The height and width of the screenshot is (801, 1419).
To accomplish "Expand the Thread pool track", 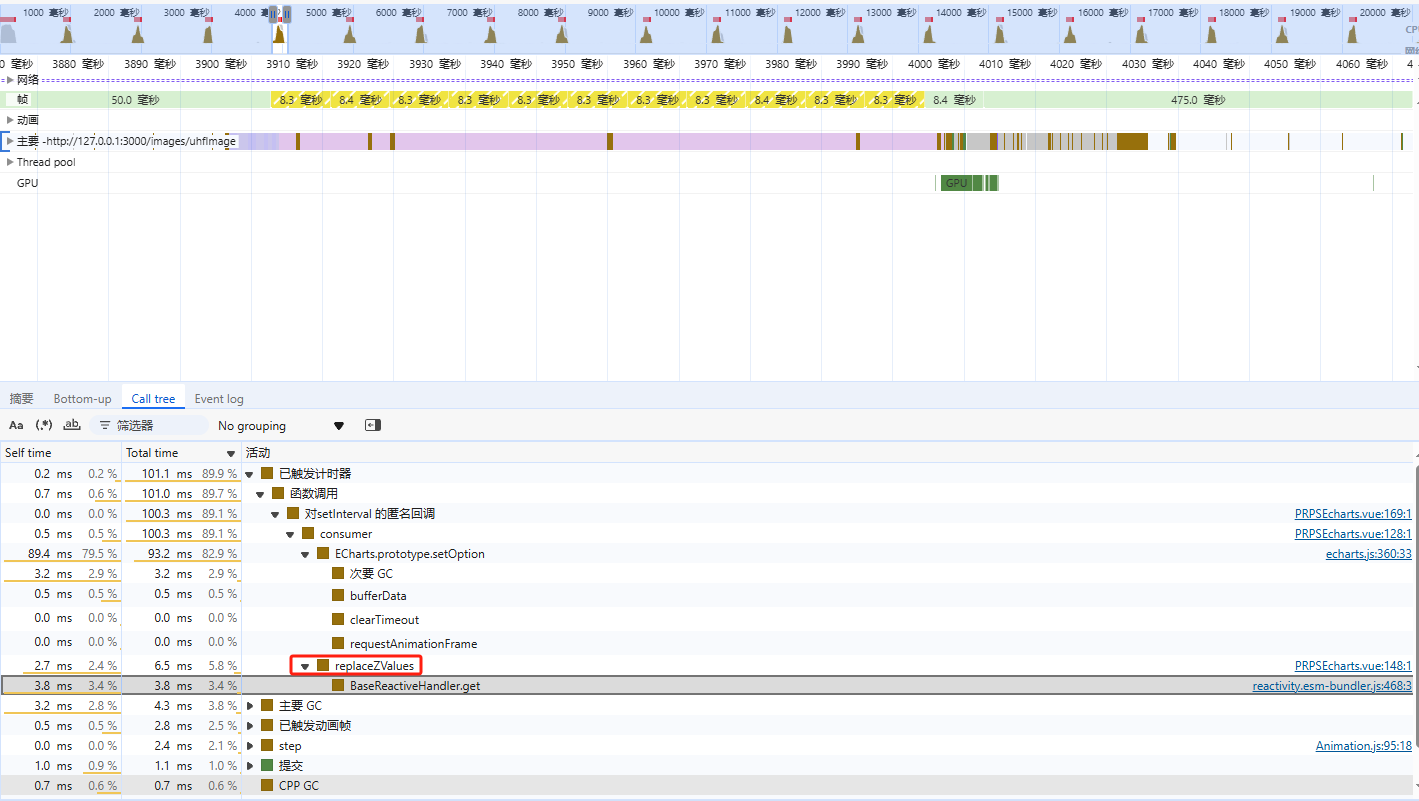I will [10, 162].
